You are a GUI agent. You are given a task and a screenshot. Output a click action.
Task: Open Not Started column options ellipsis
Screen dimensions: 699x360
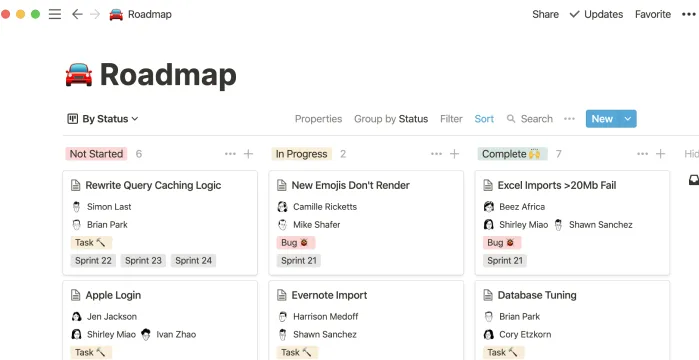pyautogui.click(x=230, y=154)
